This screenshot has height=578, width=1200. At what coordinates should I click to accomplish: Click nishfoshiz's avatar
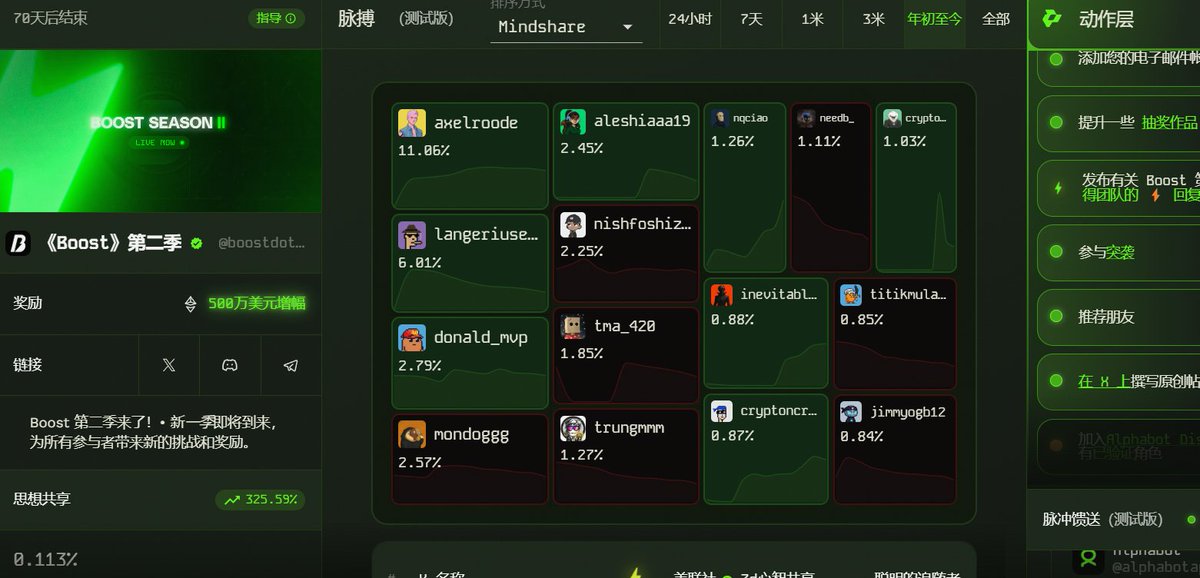[573, 224]
